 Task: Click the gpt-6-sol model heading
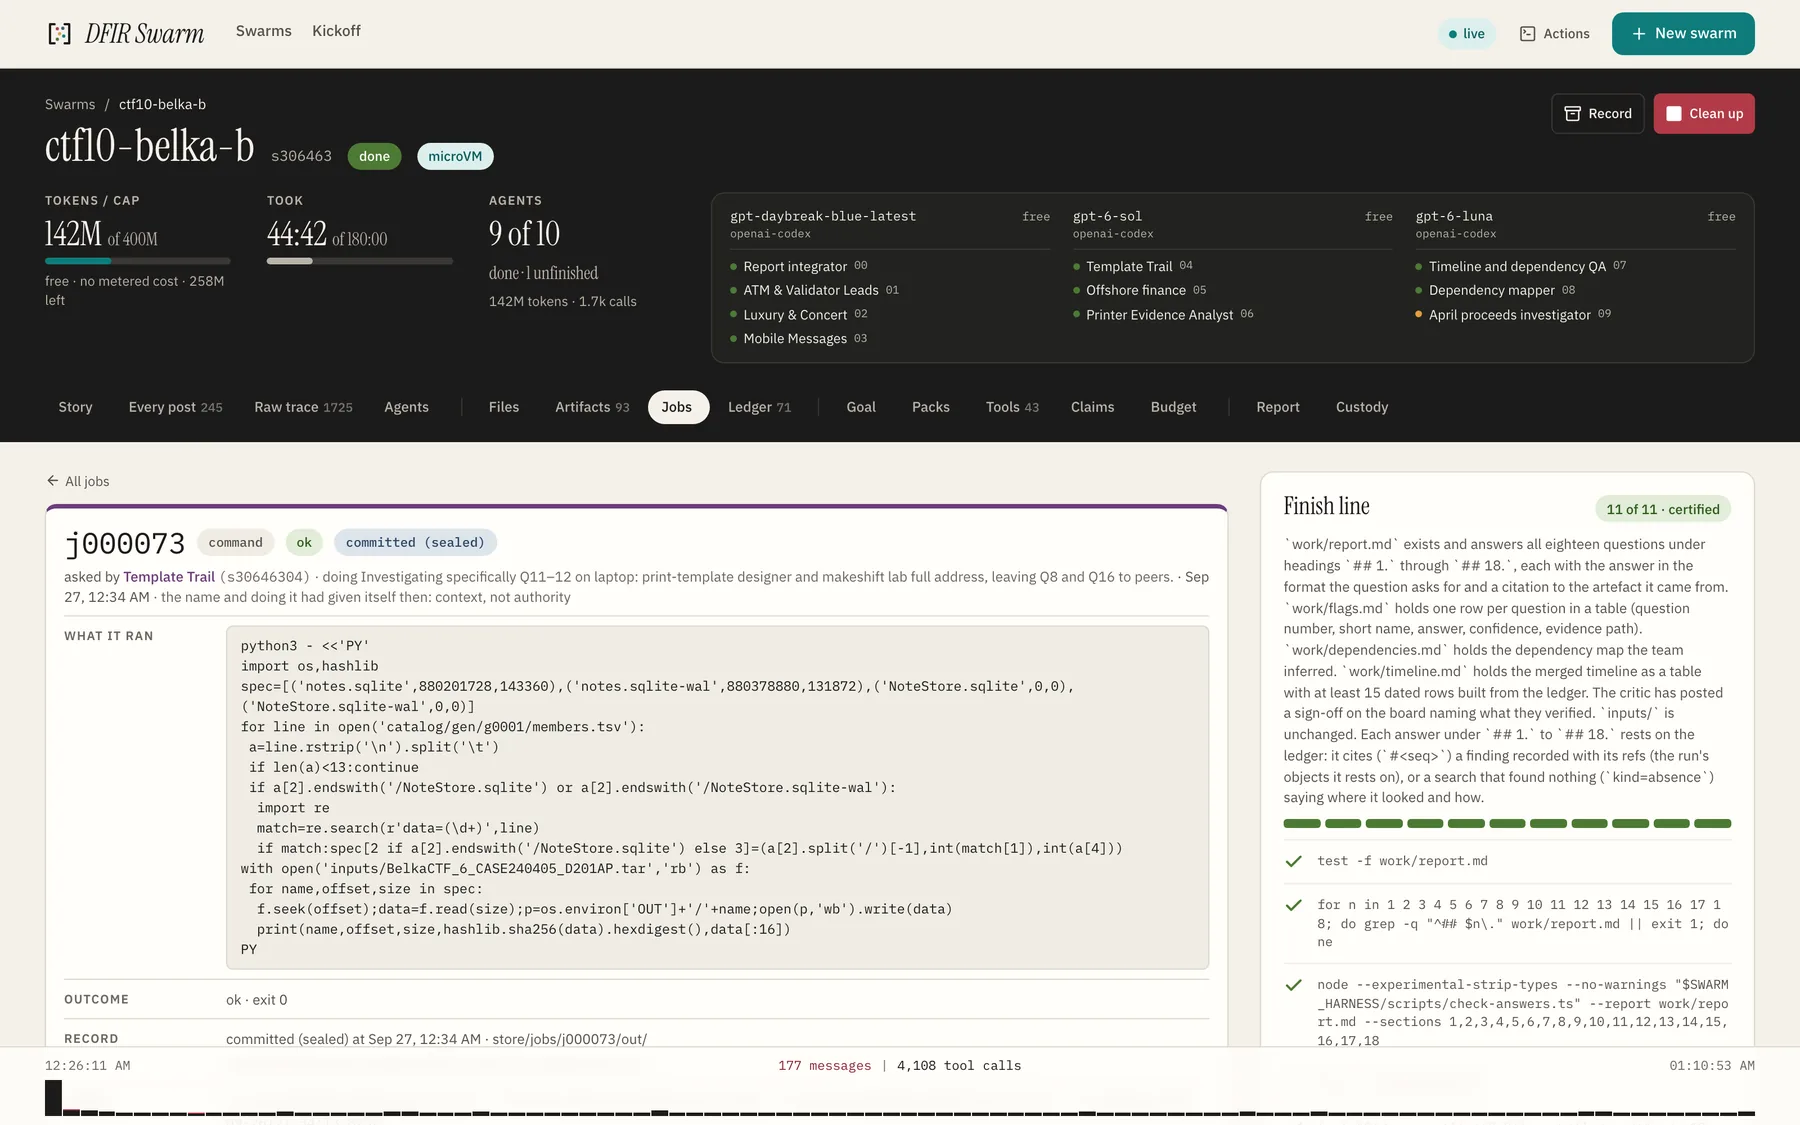point(1107,216)
